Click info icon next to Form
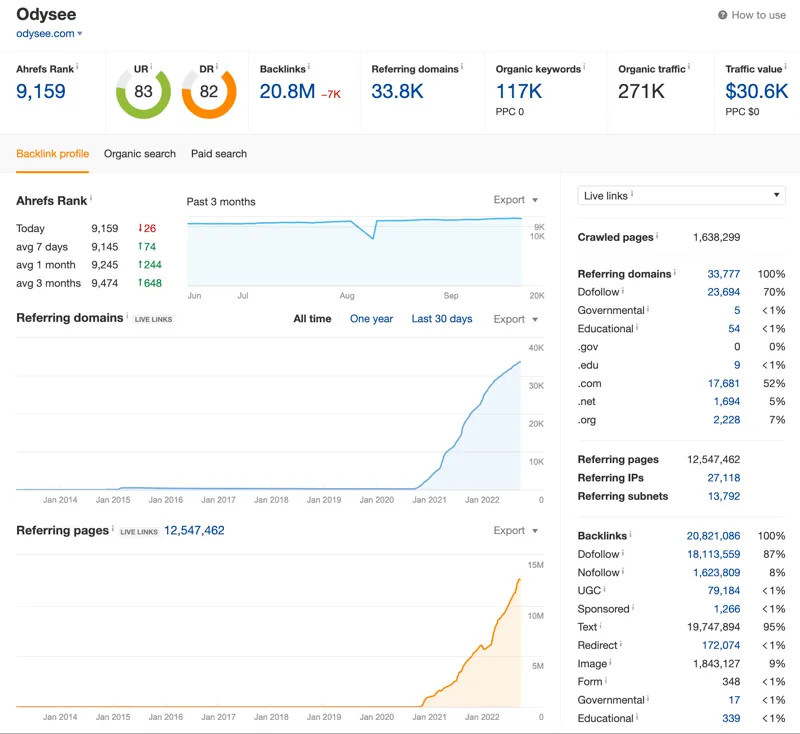 [606, 680]
